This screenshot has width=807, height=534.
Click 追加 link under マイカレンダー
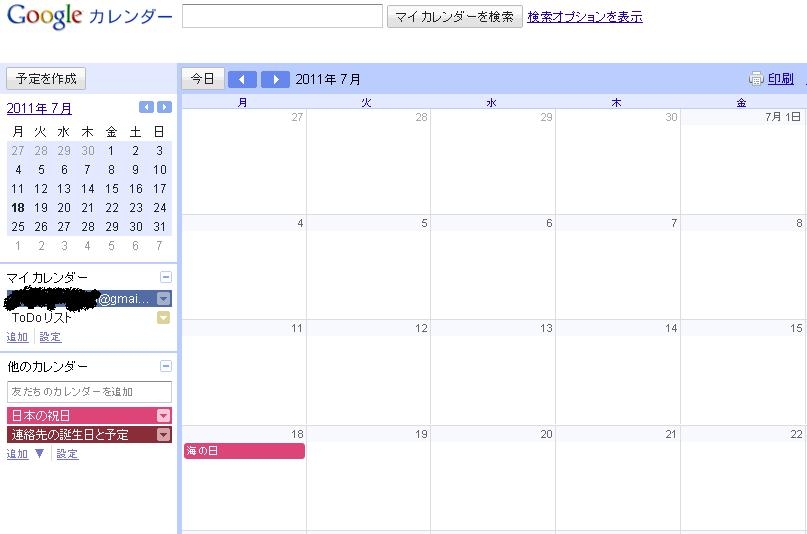pyautogui.click(x=17, y=337)
